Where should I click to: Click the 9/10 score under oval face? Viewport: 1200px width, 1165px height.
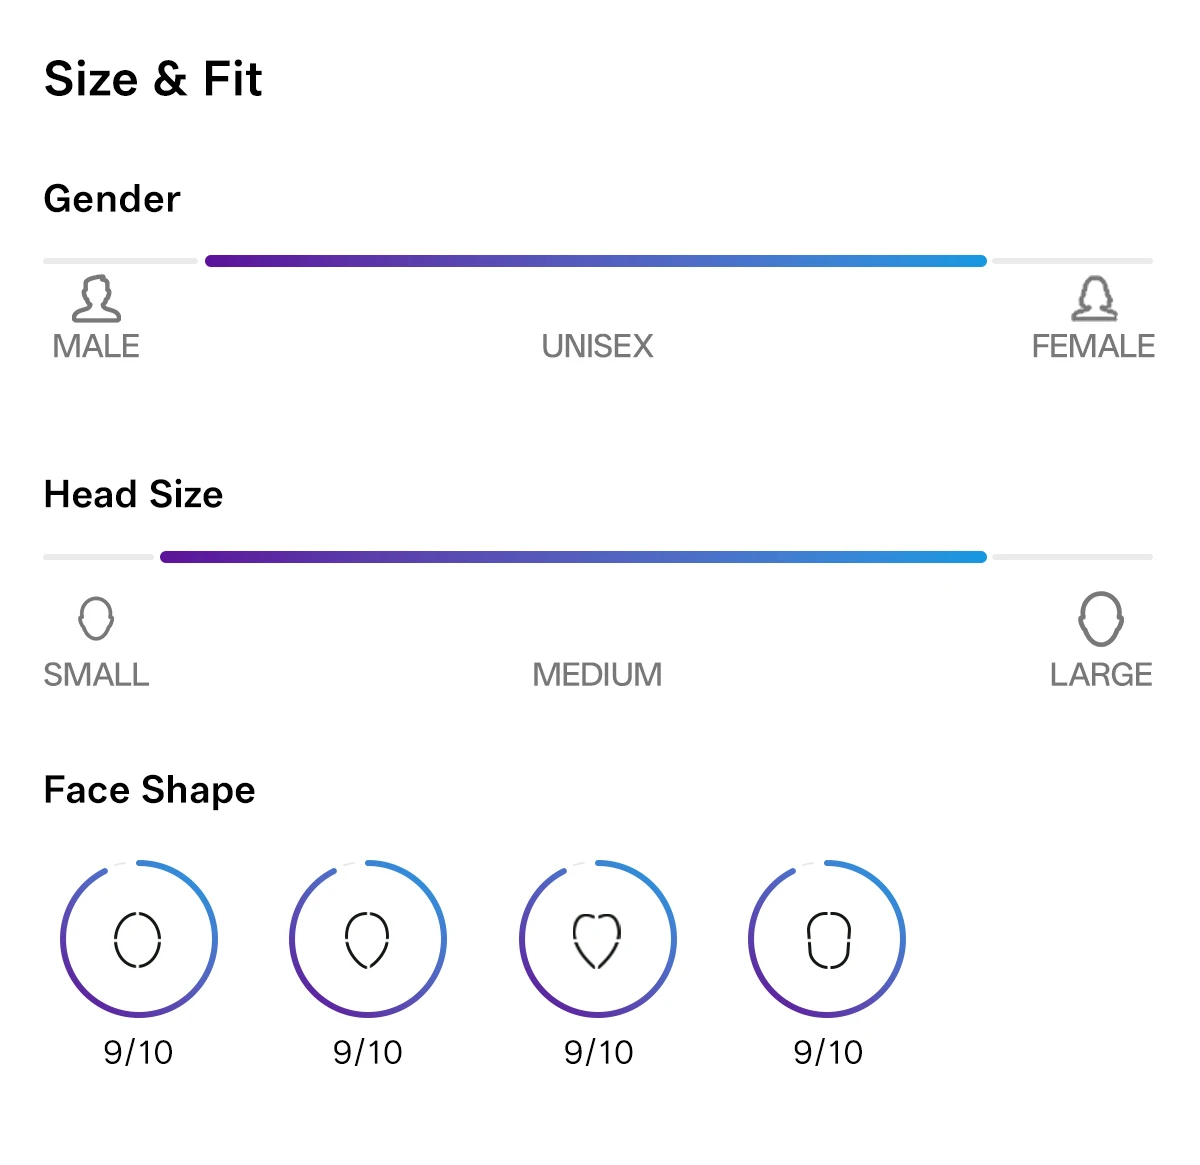[x=138, y=1052]
